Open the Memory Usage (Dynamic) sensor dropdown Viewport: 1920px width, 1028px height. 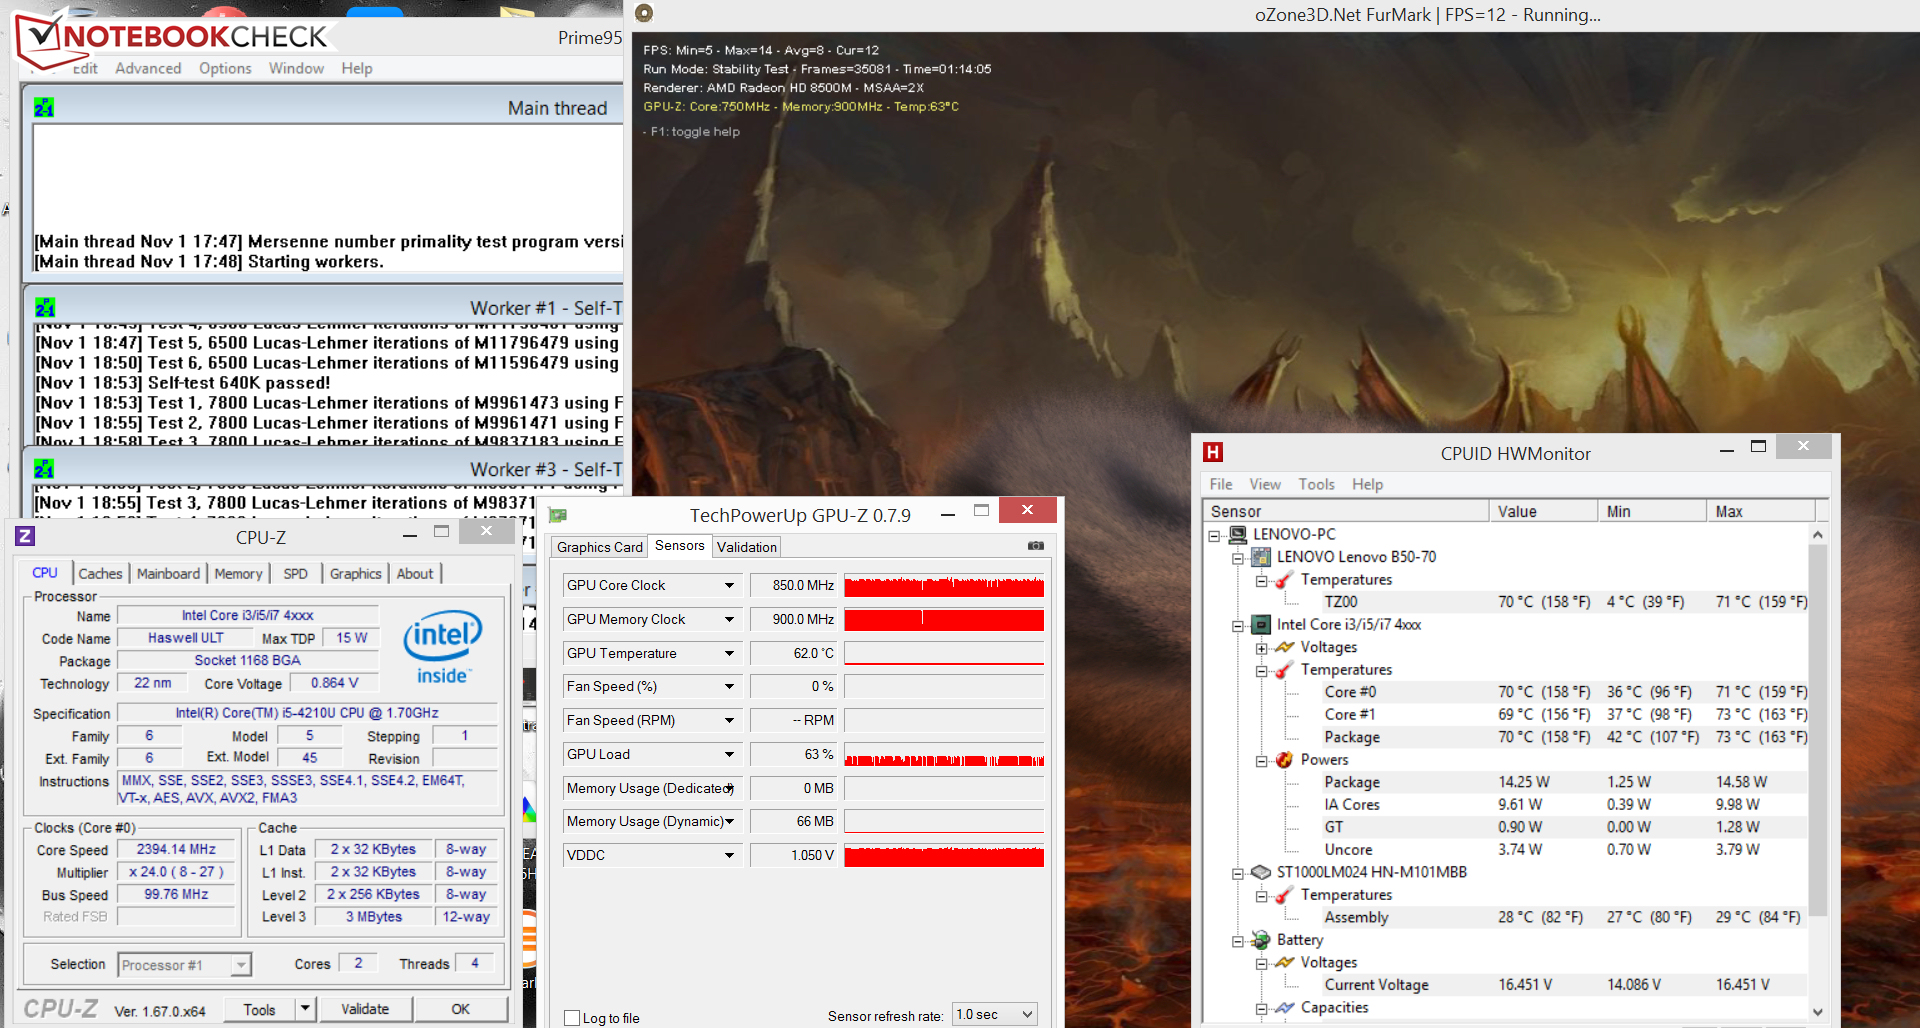coord(729,822)
